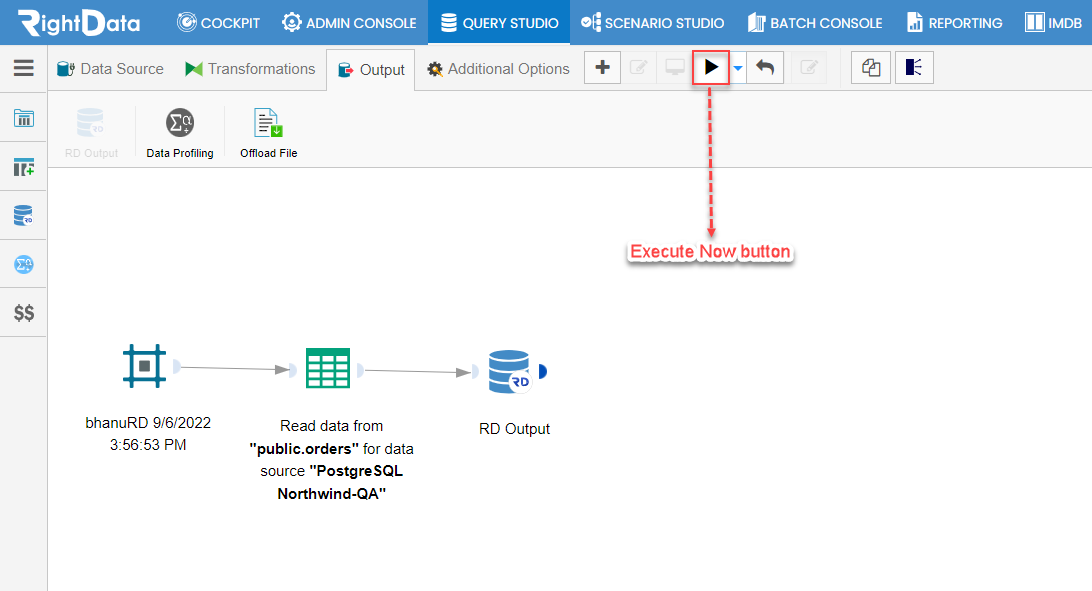Click the sidebar data profiling circle icon

click(24, 265)
